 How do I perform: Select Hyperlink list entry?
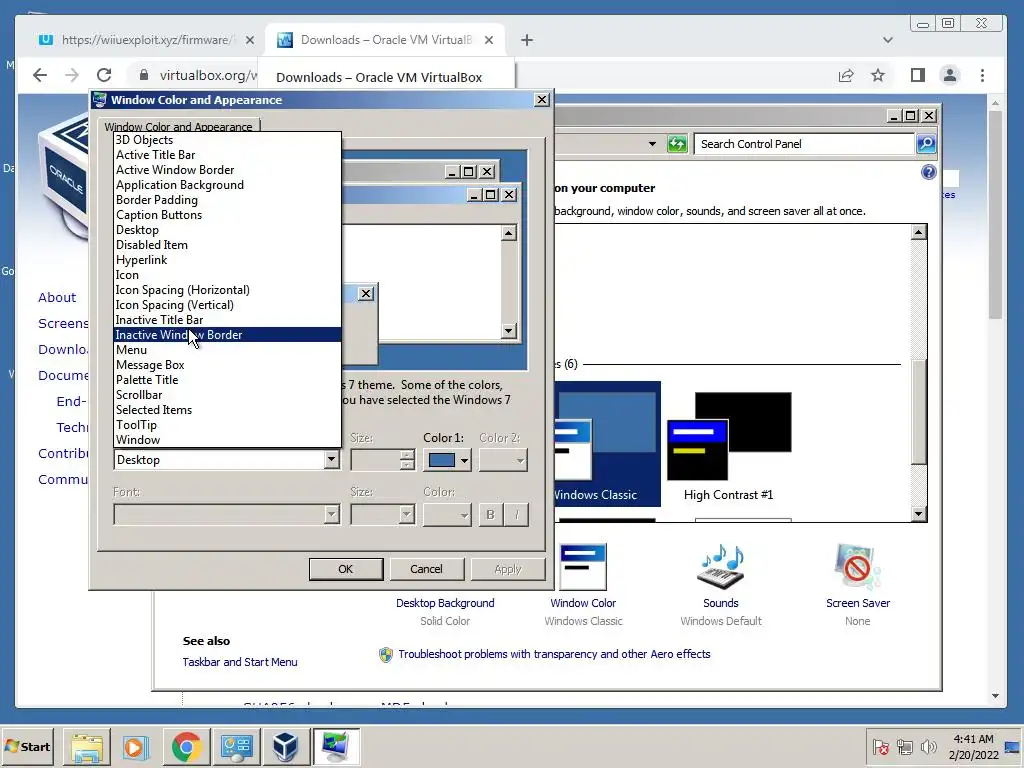point(227,260)
